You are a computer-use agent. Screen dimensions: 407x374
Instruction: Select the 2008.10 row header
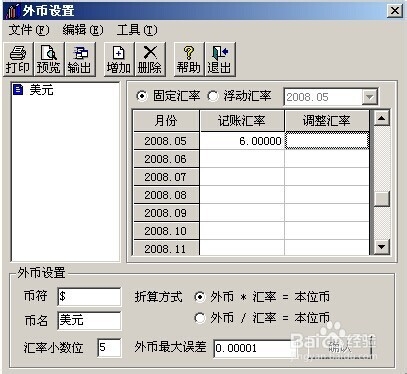166,231
